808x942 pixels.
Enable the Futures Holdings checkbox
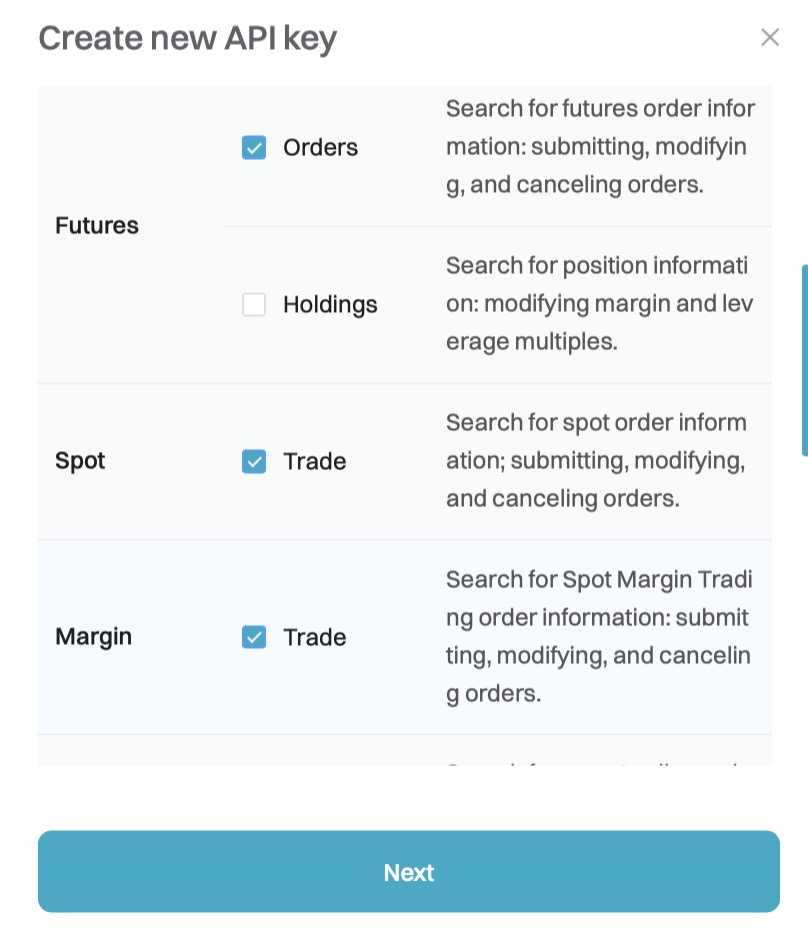tap(254, 305)
